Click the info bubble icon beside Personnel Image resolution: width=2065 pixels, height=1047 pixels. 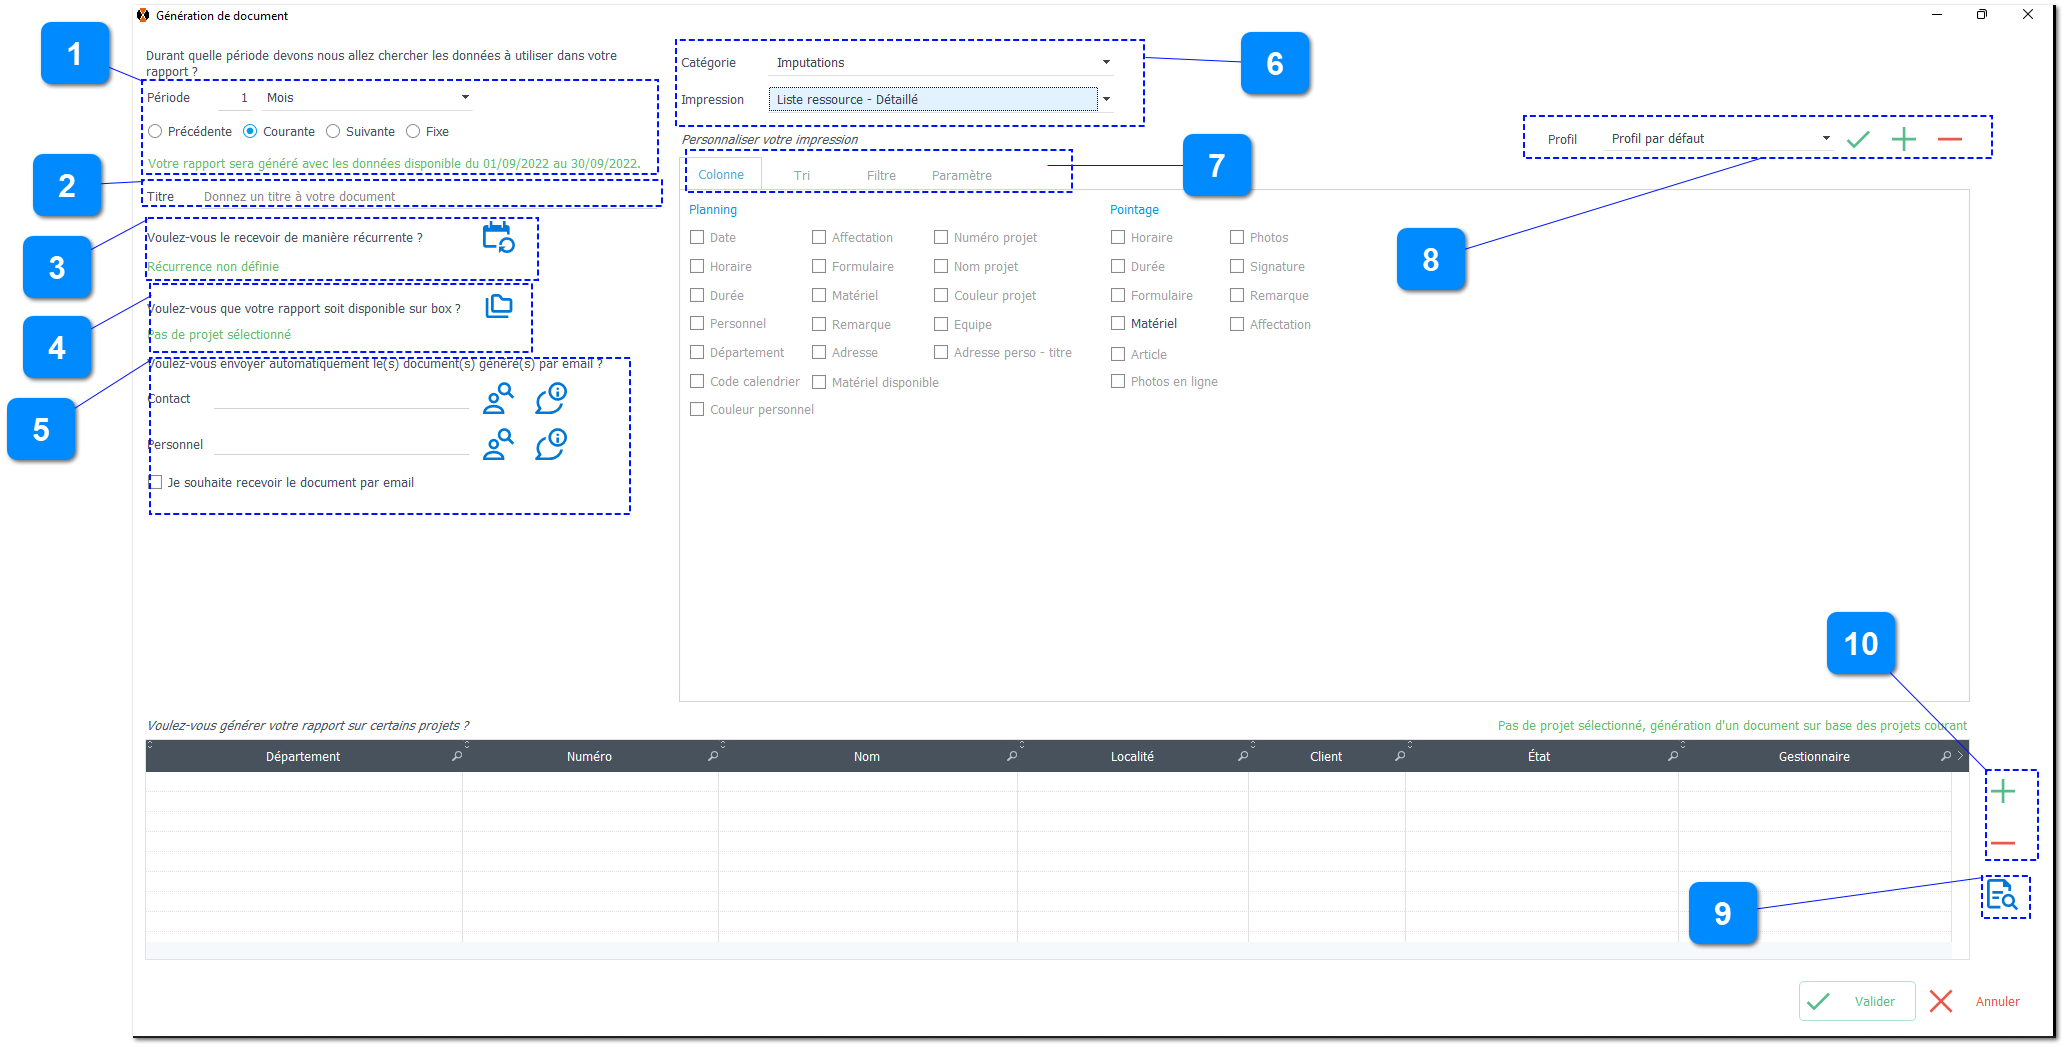point(551,444)
